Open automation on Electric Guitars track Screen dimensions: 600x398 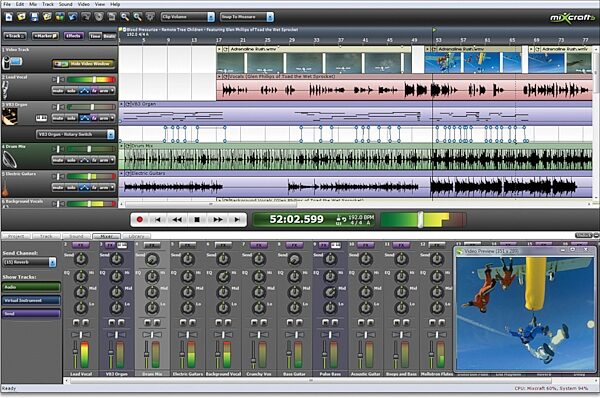click(84, 188)
